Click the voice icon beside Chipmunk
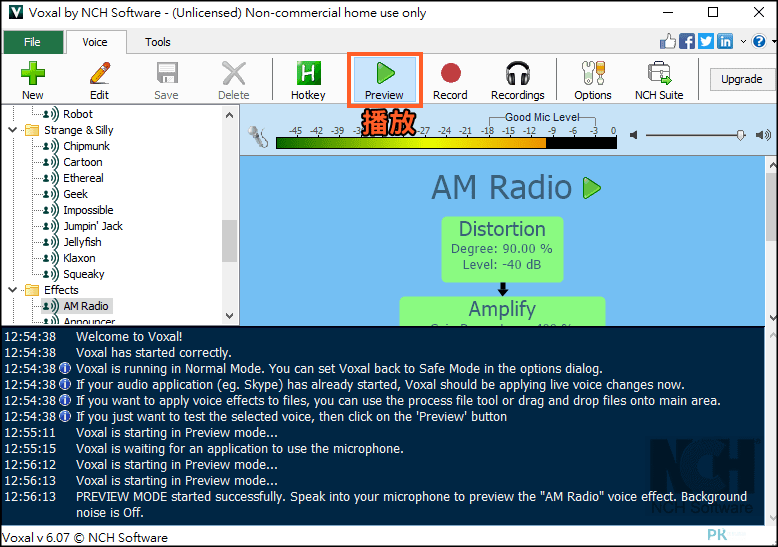The width and height of the screenshot is (778, 547). 51,146
